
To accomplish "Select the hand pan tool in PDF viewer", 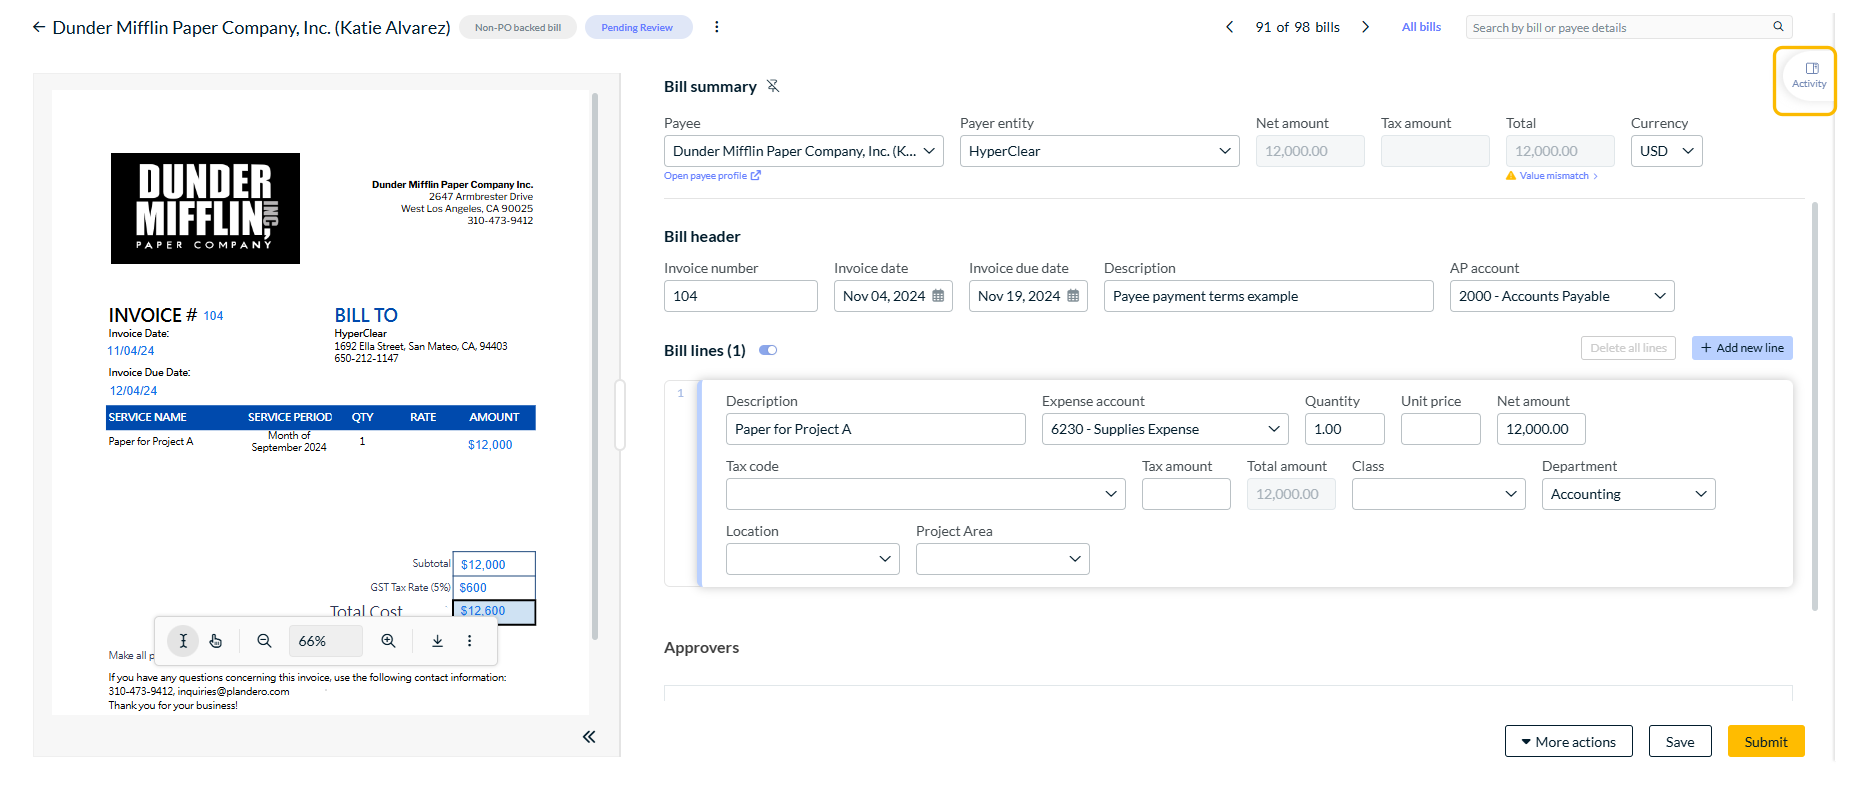I will (x=216, y=641).
